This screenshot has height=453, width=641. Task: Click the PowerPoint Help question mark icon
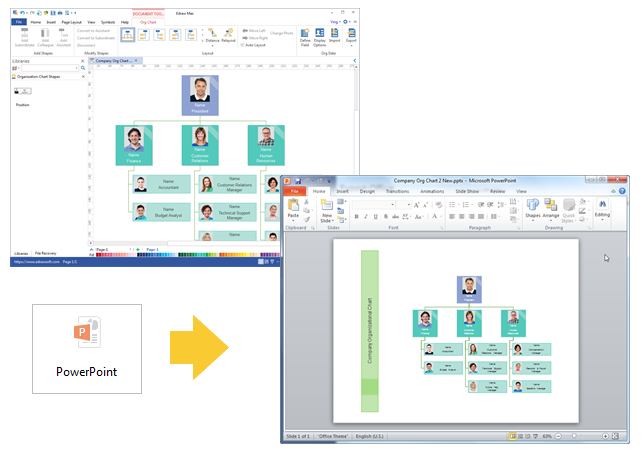pyautogui.click(x=622, y=191)
